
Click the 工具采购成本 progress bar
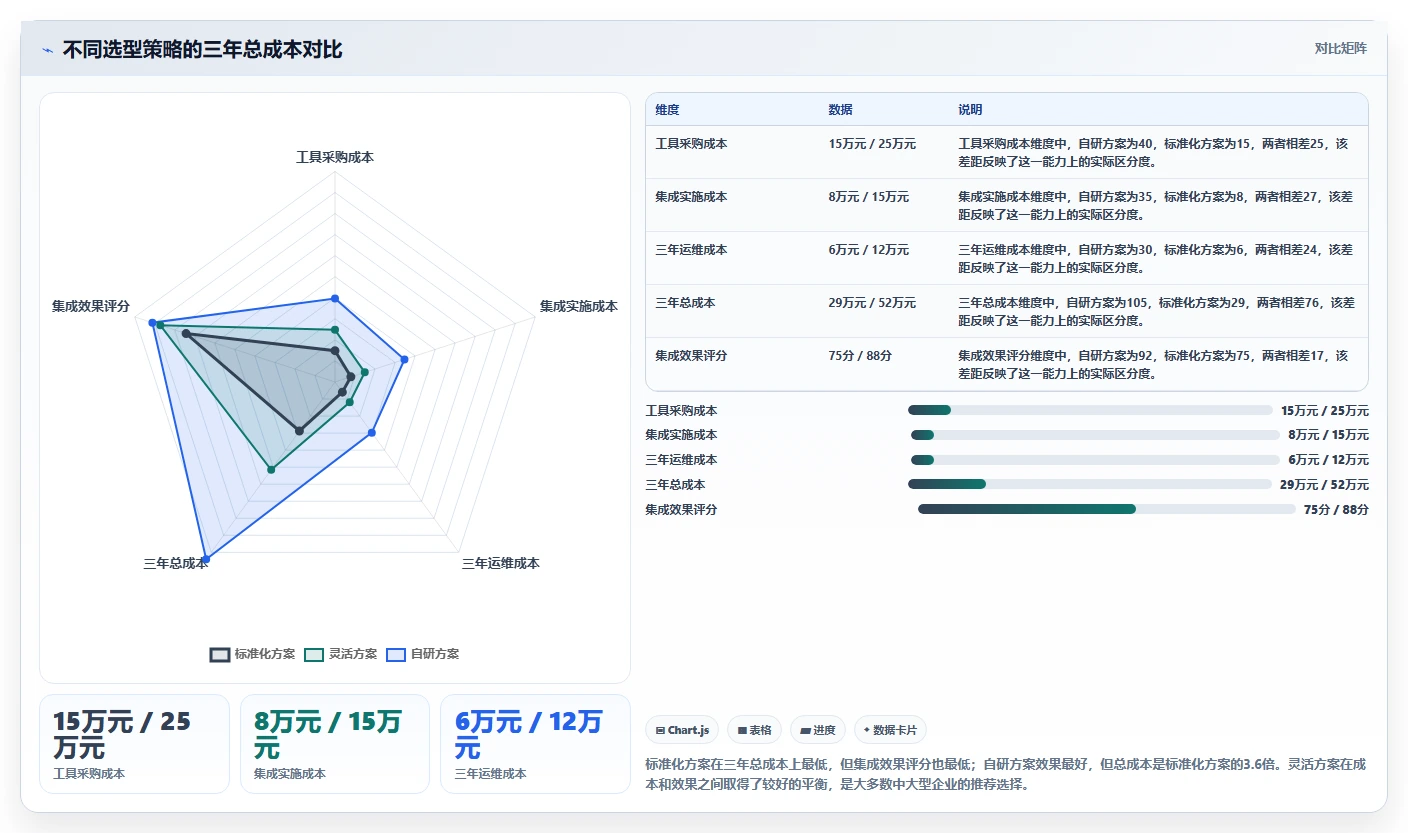click(1090, 410)
